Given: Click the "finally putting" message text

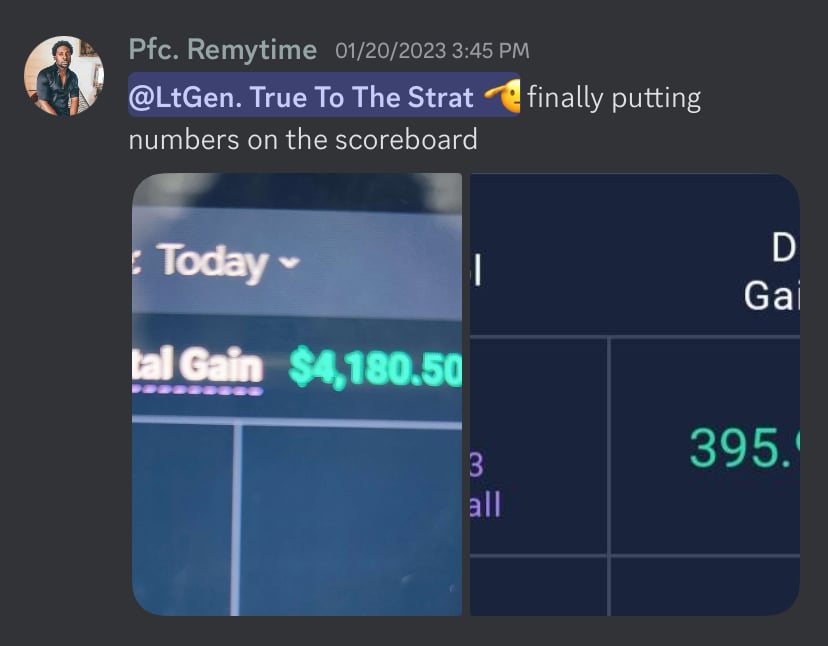Looking at the screenshot, I should pyautogui.click(x=614, y=98).
